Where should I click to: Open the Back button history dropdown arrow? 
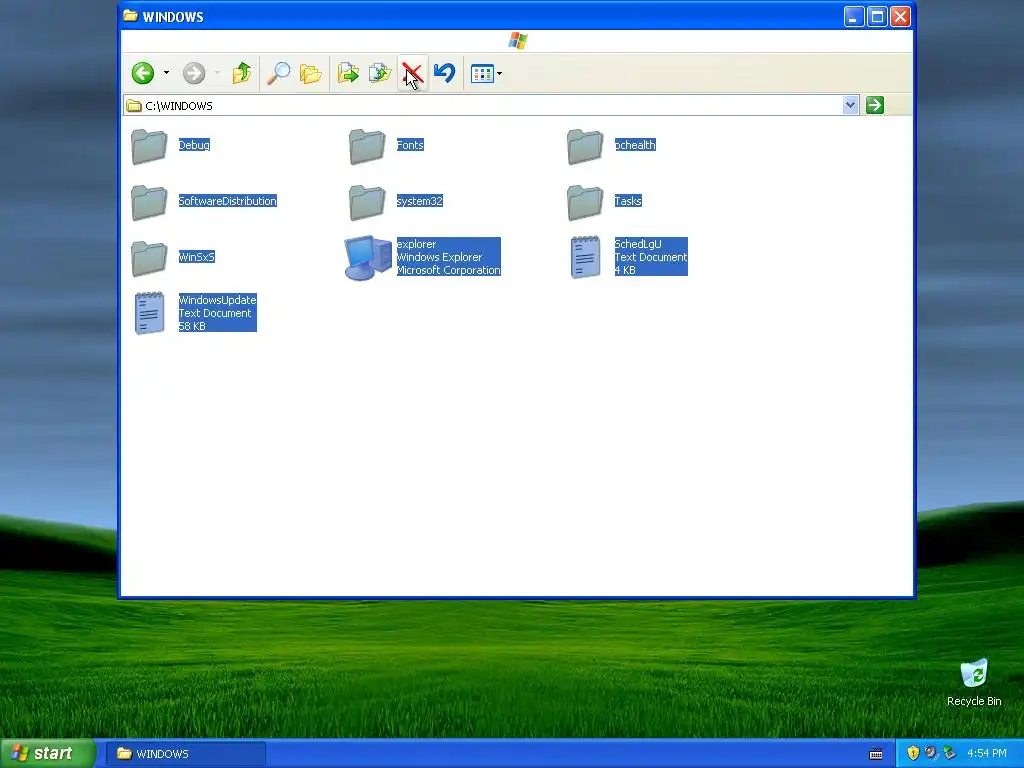coord(167,73)
